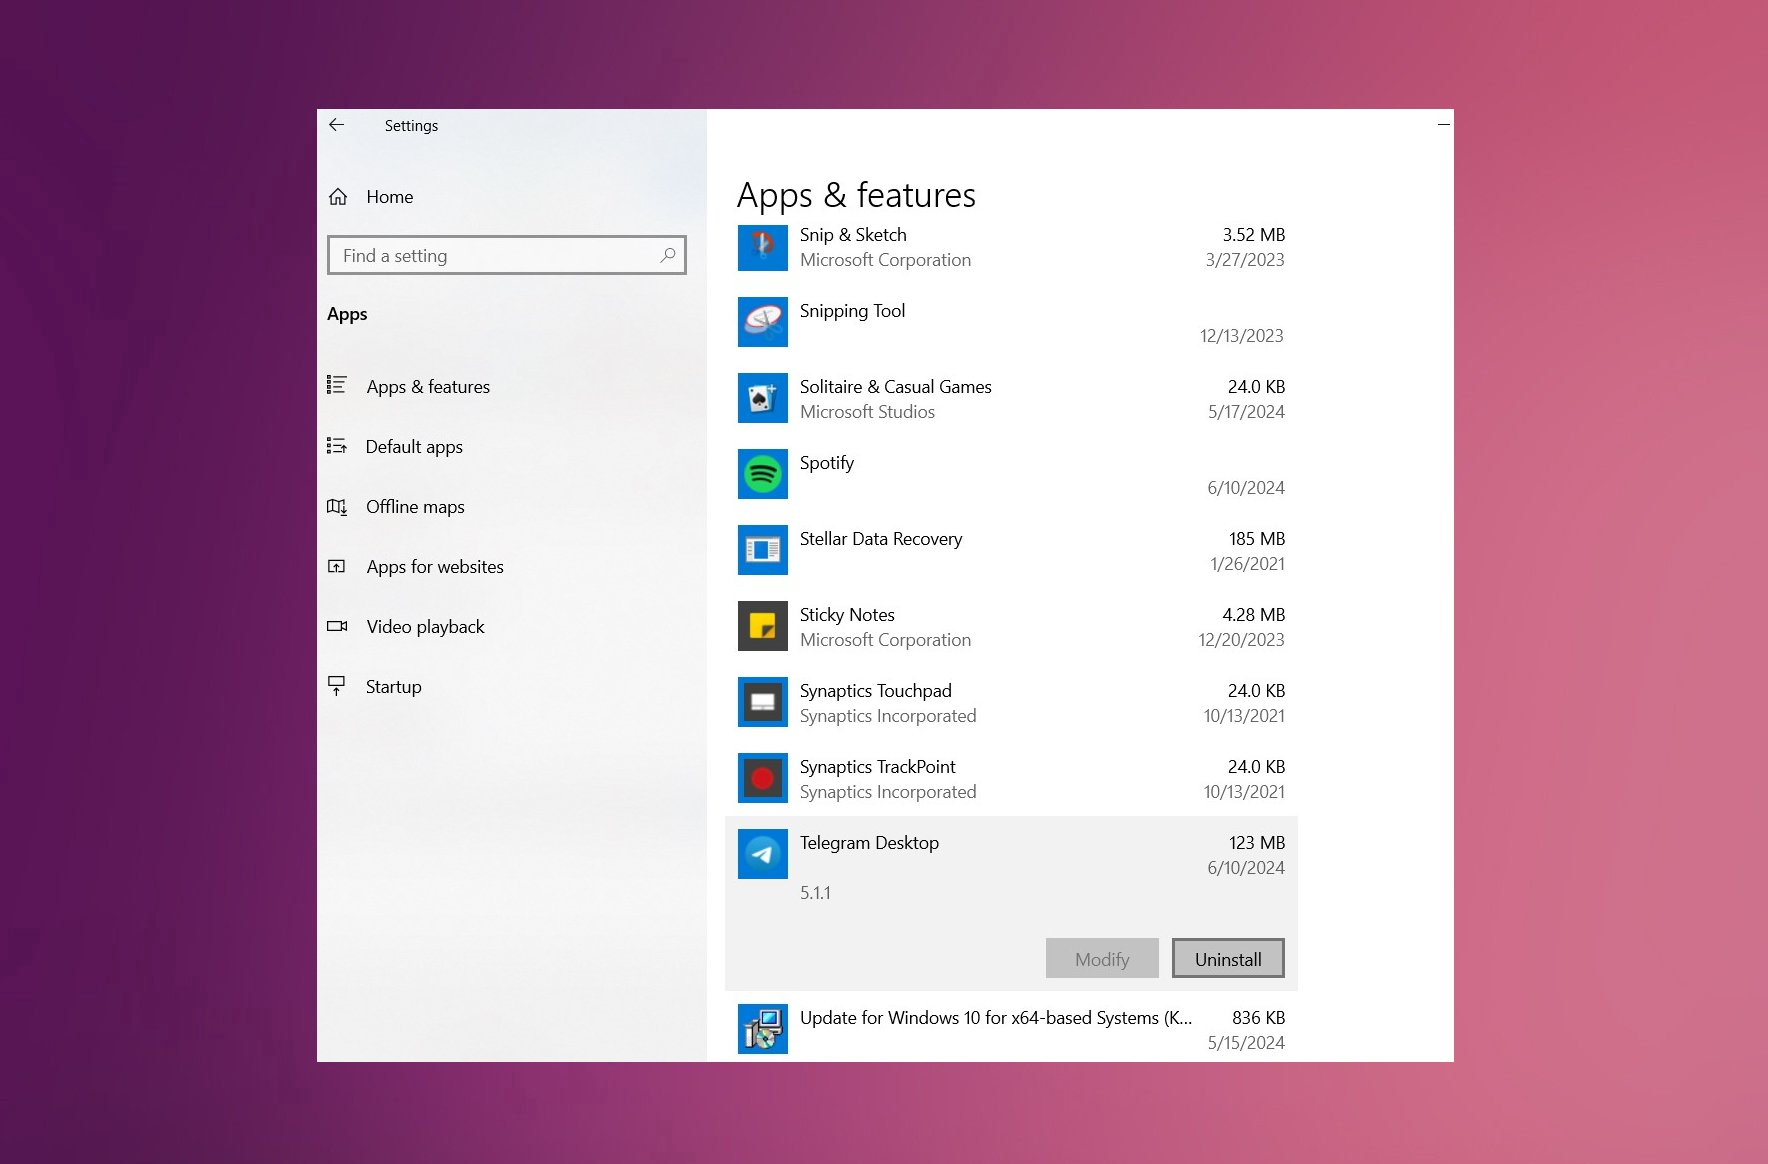Click the Apps for websites sidebar icon
This screenshot has width=1768, height=1164.
point(337,566)
